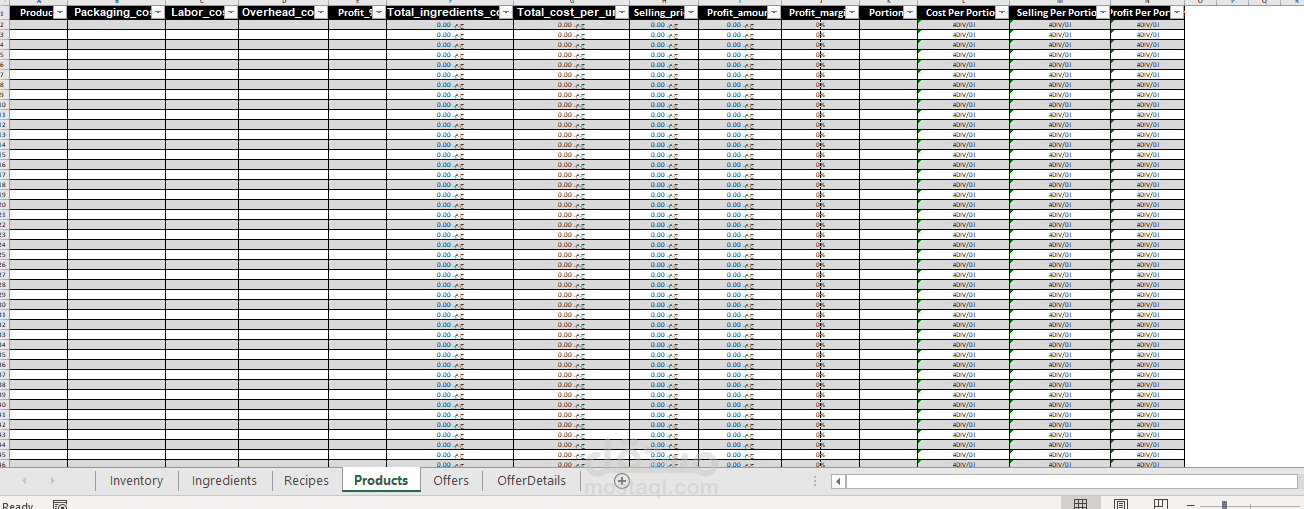Open the Profit_% column filter dropdown
The width and height of the screenshot is (1304, 509).
pos(379,13)
